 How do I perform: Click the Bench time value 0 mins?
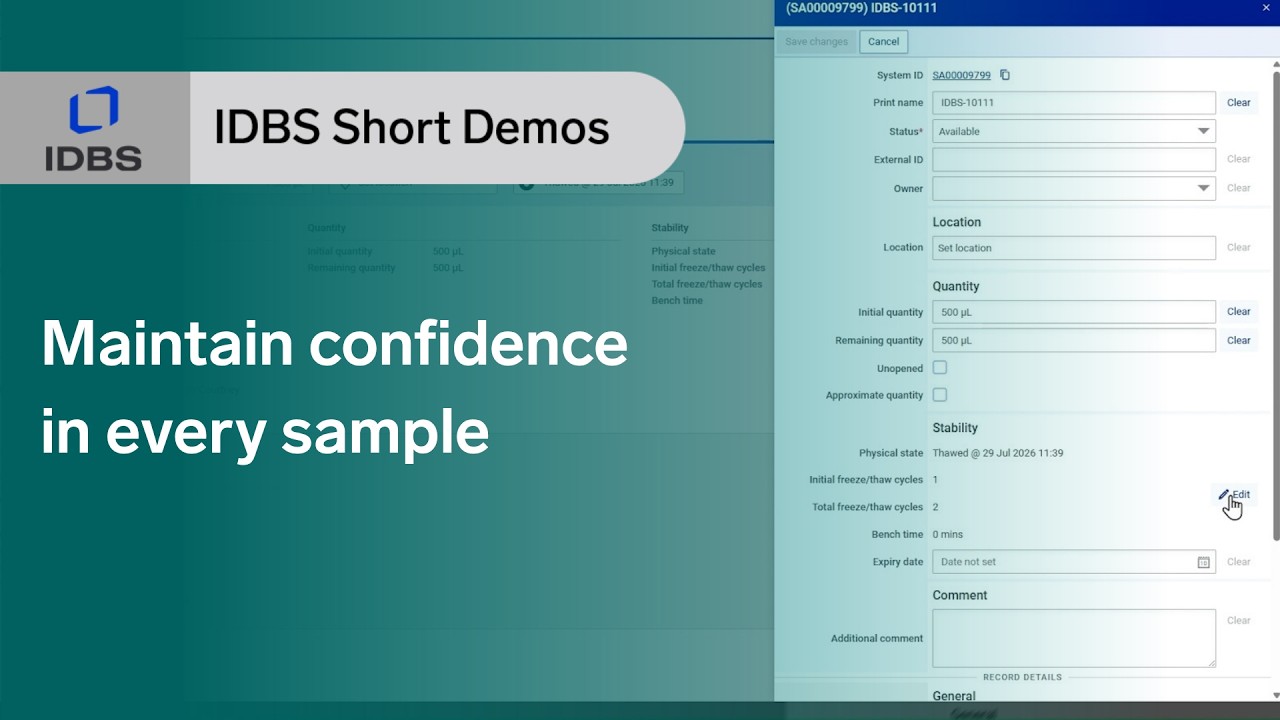(948, 535)
